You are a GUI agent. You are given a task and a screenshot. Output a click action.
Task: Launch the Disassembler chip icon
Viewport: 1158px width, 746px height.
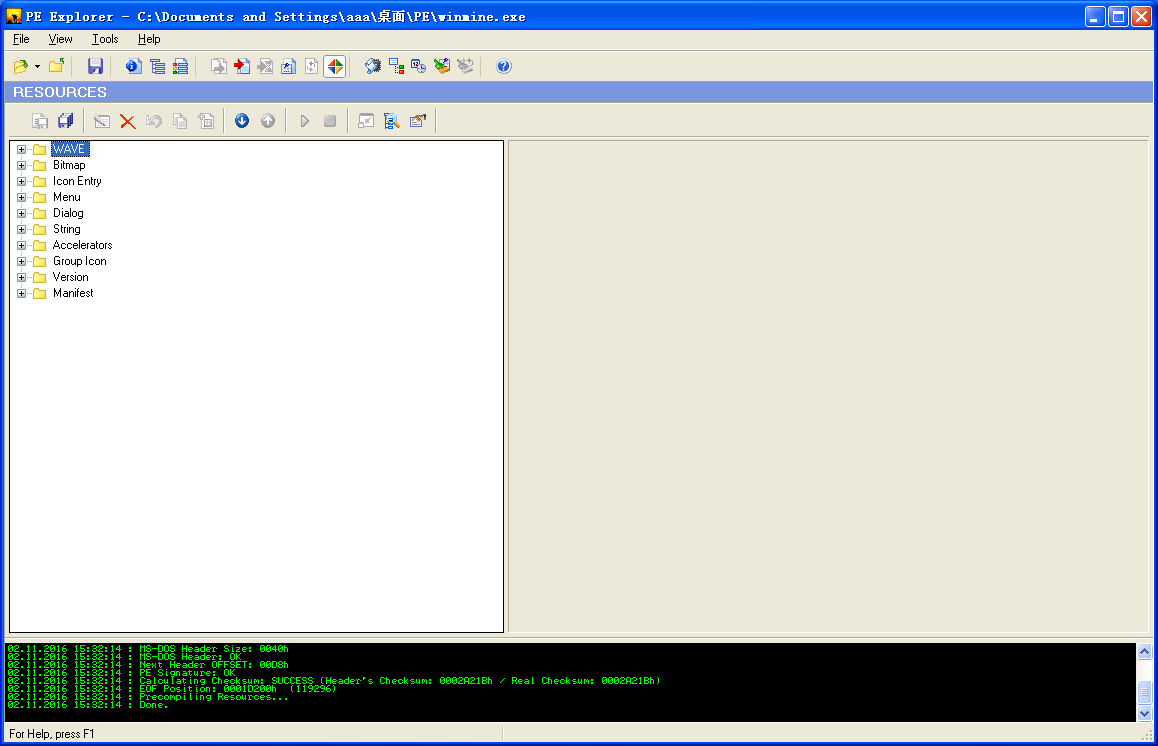(373, 66)
